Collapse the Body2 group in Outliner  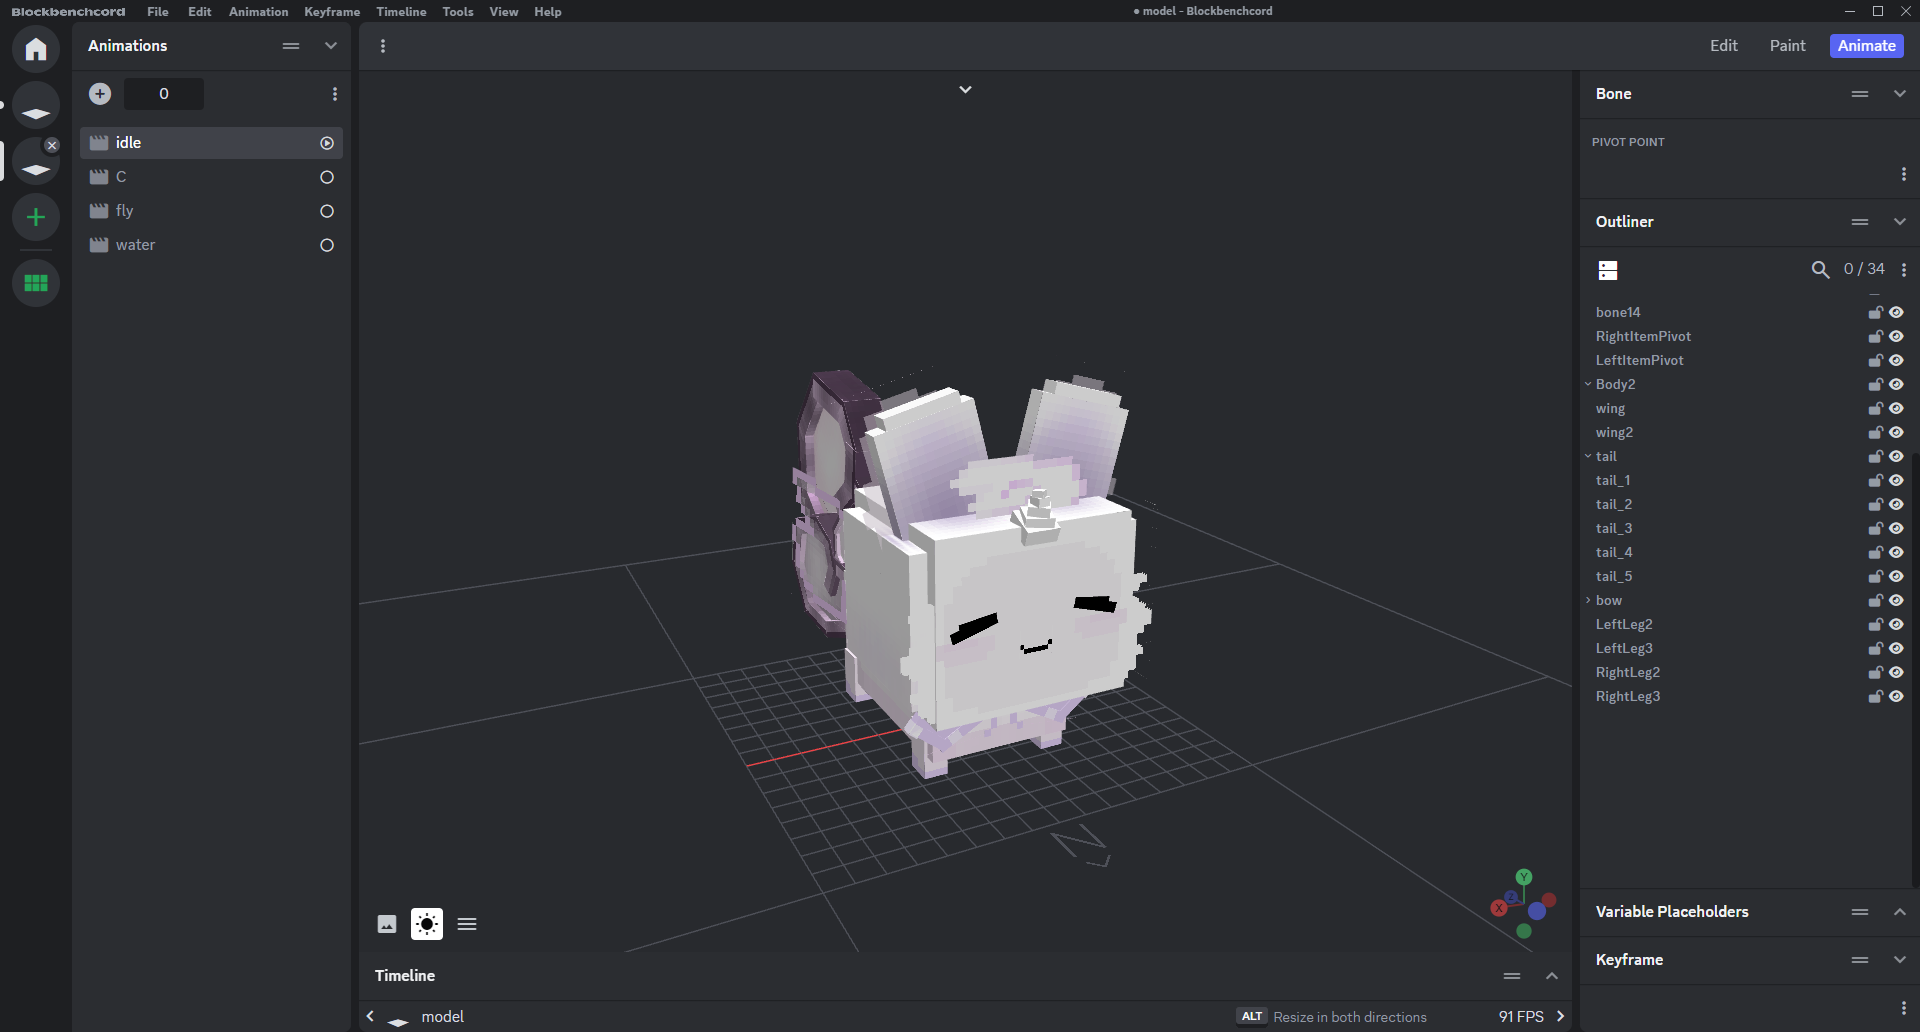point(1588,385)
